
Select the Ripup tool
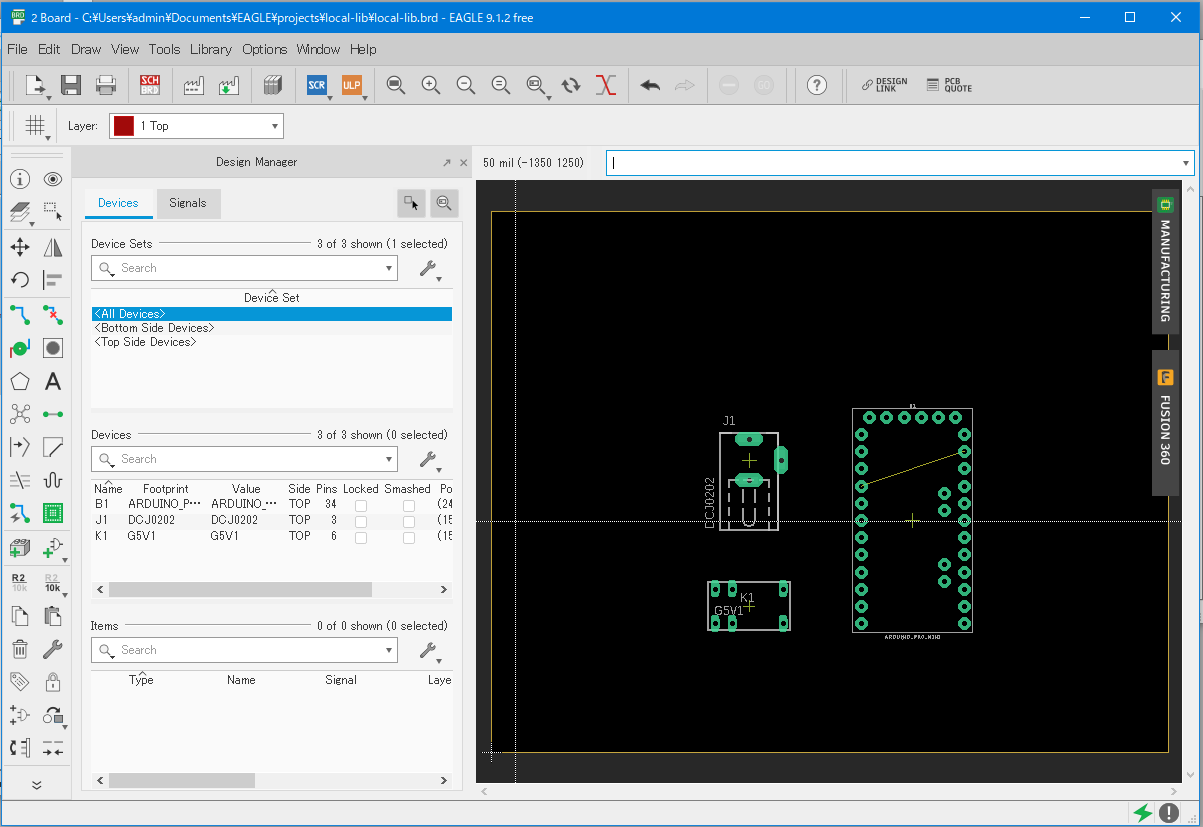pyautogui.click(x=53, y=314)
